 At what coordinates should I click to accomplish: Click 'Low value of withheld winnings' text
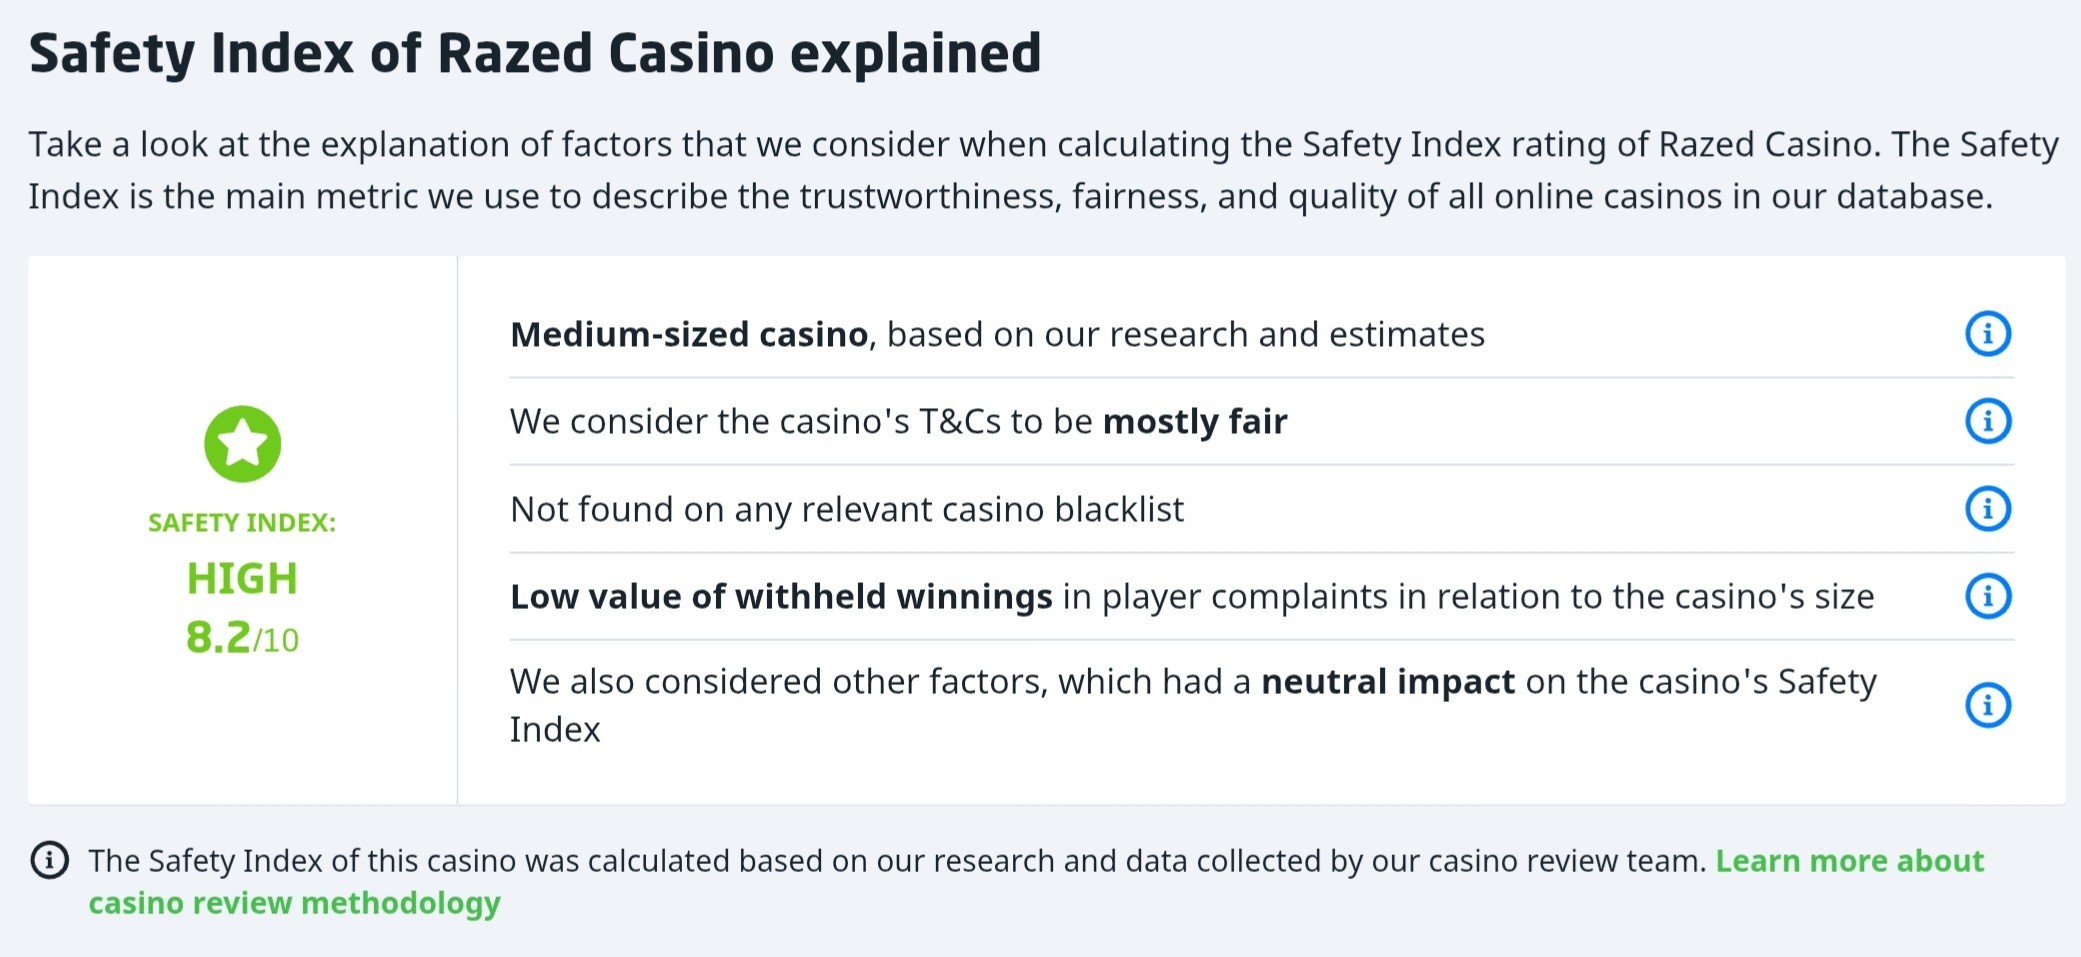(781, 597)
